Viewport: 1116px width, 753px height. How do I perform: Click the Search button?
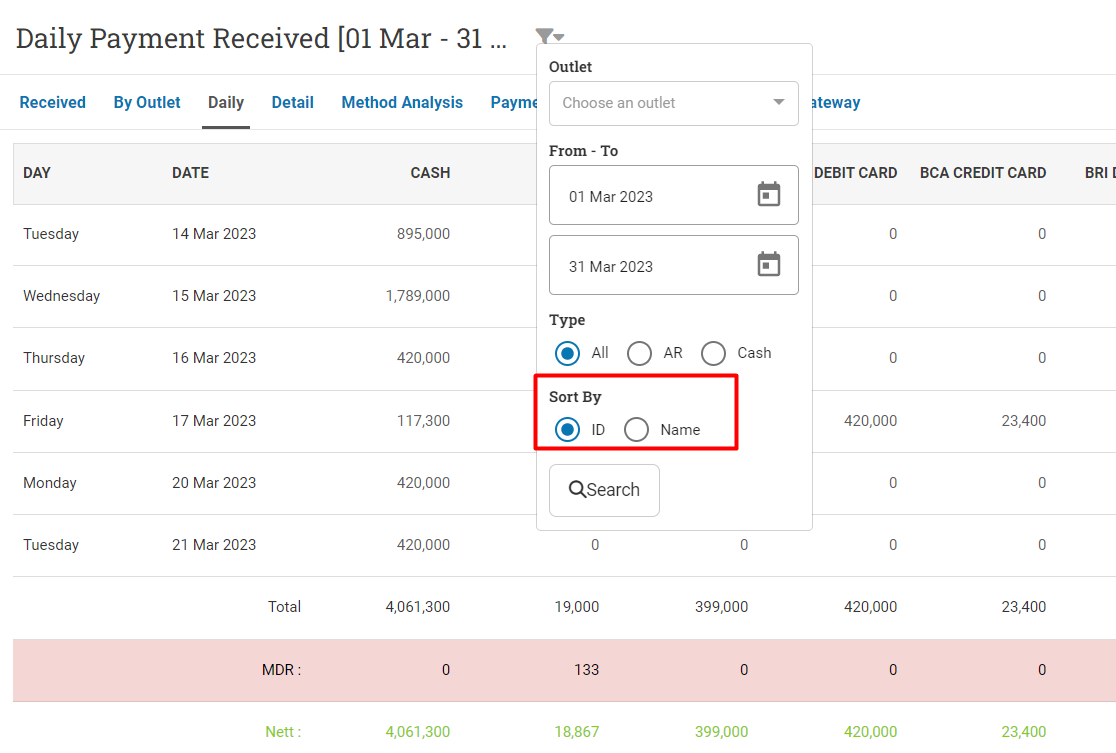point(604,490)
